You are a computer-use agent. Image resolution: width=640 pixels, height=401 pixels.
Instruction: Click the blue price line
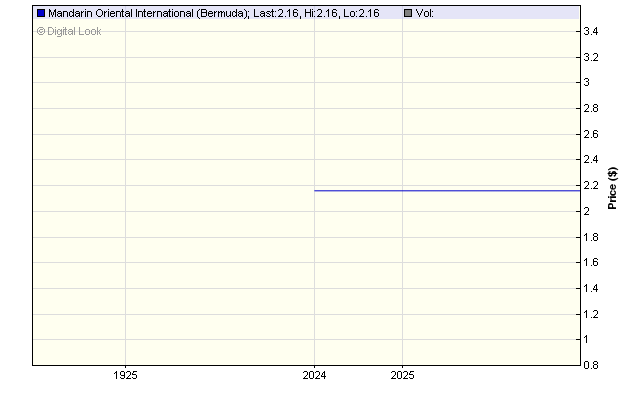click(447, 190)
